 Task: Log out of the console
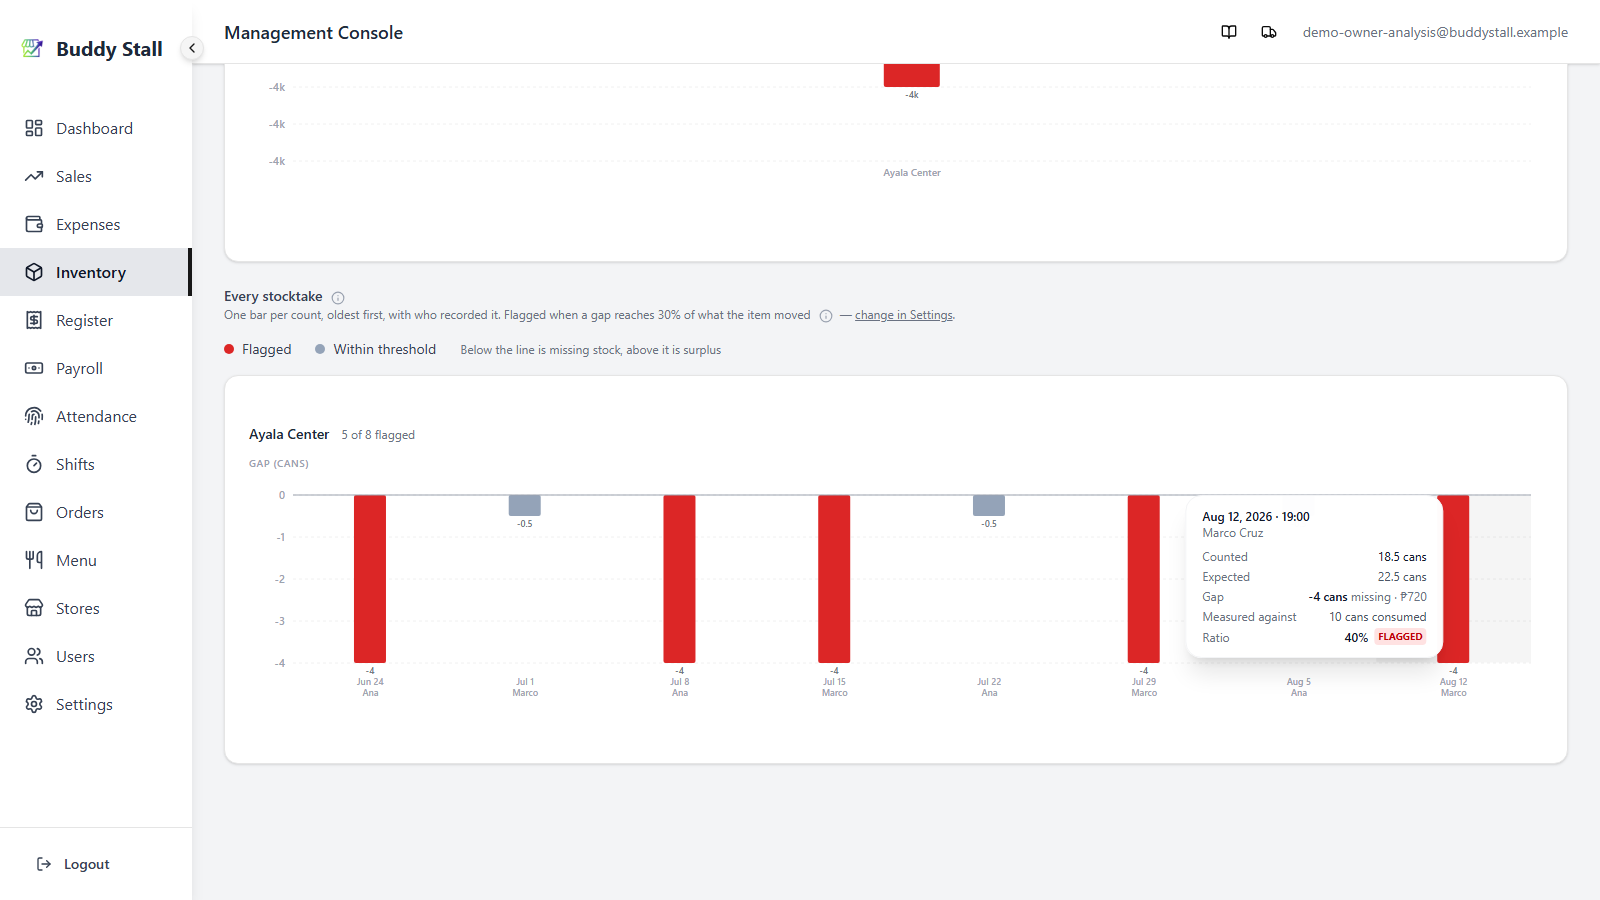click(x=73, y=864)
